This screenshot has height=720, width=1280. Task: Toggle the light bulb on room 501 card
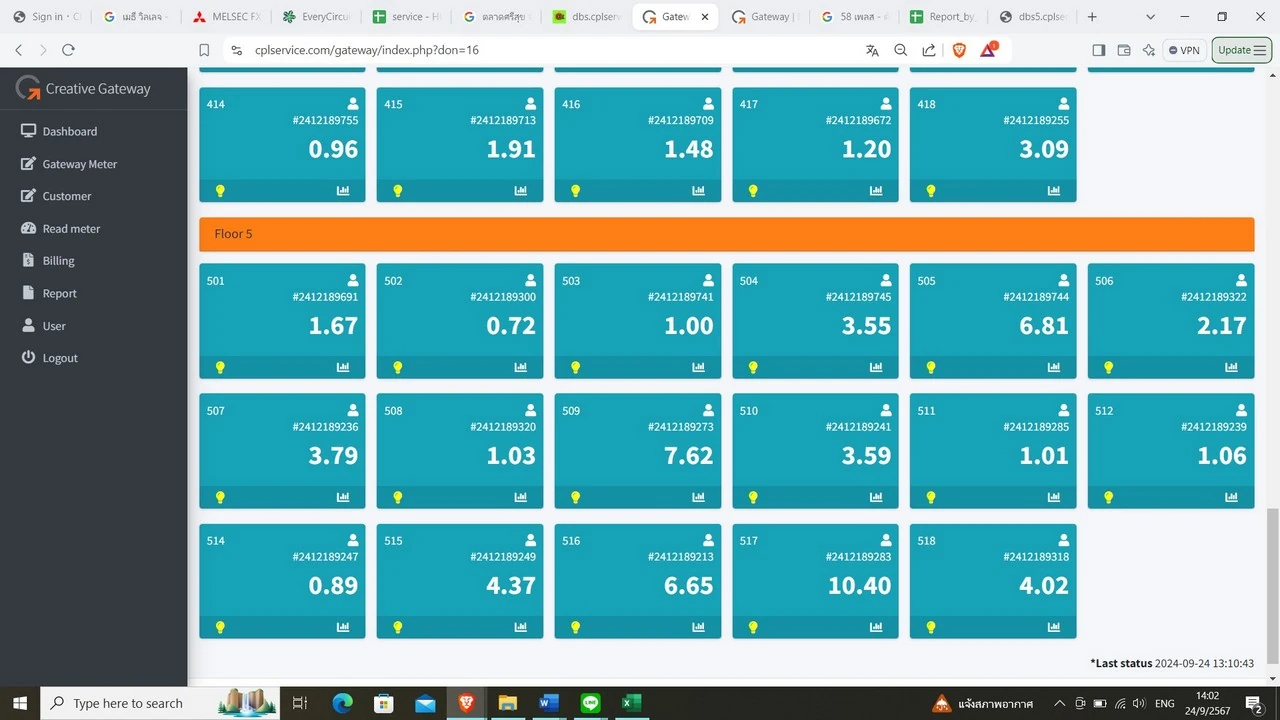click(x=220, y=367)
